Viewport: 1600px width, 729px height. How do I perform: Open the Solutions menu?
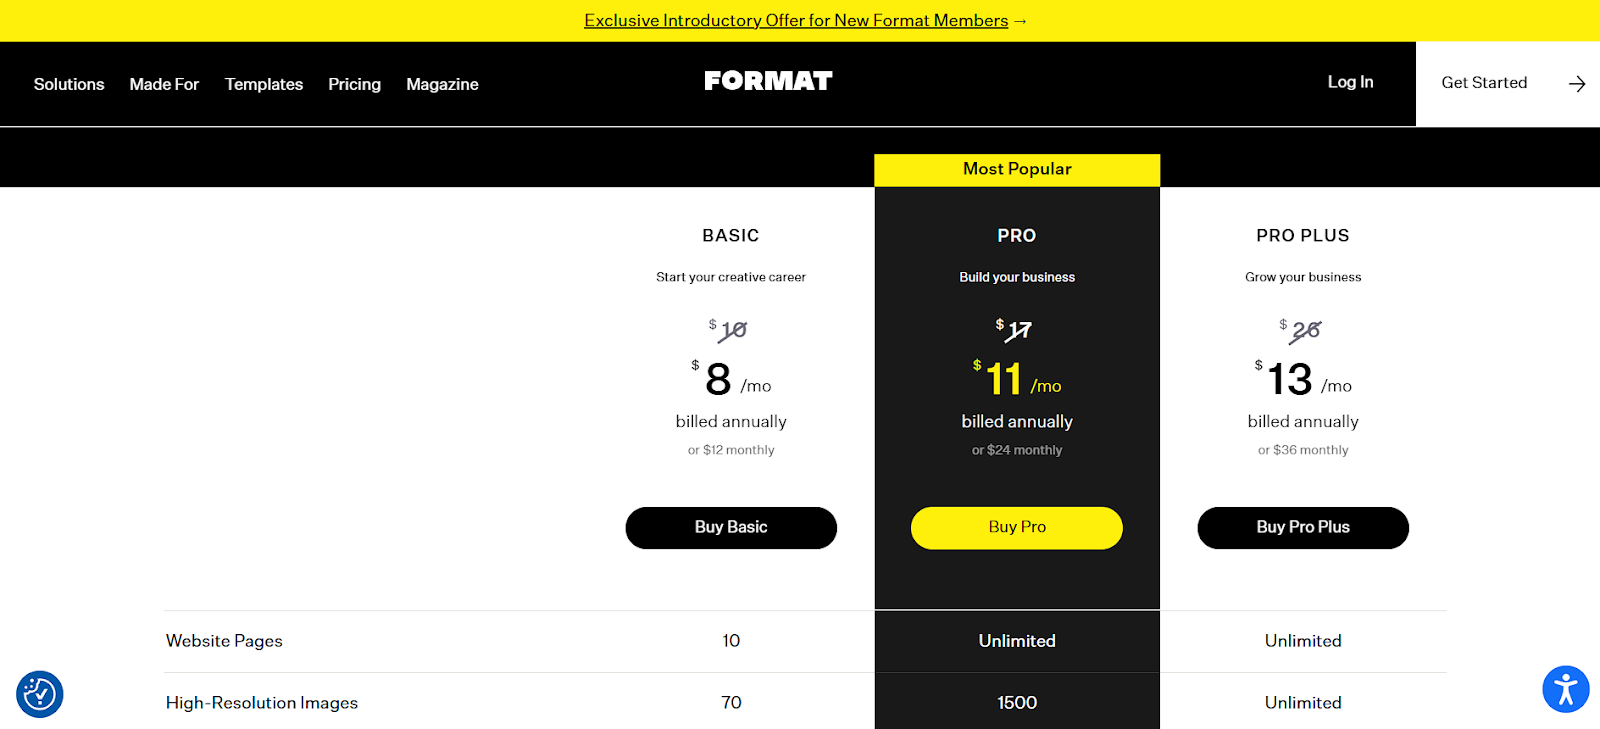[x=69, y=84]
